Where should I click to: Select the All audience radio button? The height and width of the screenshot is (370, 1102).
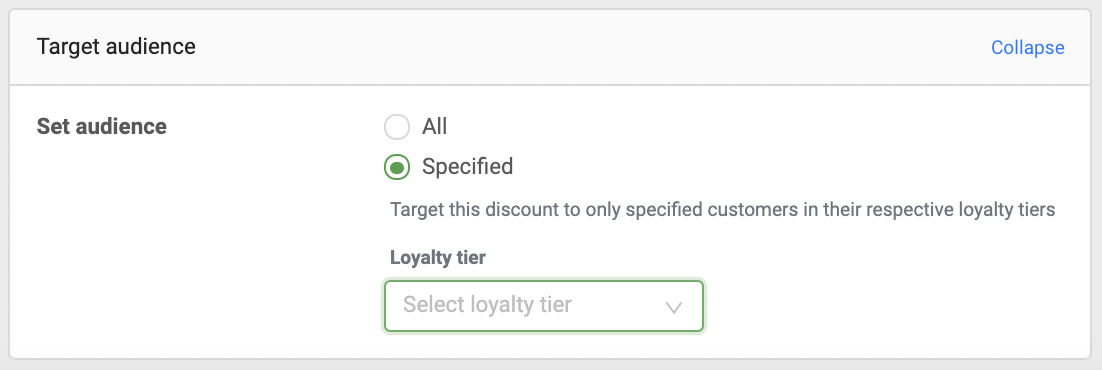click(396, 127)
